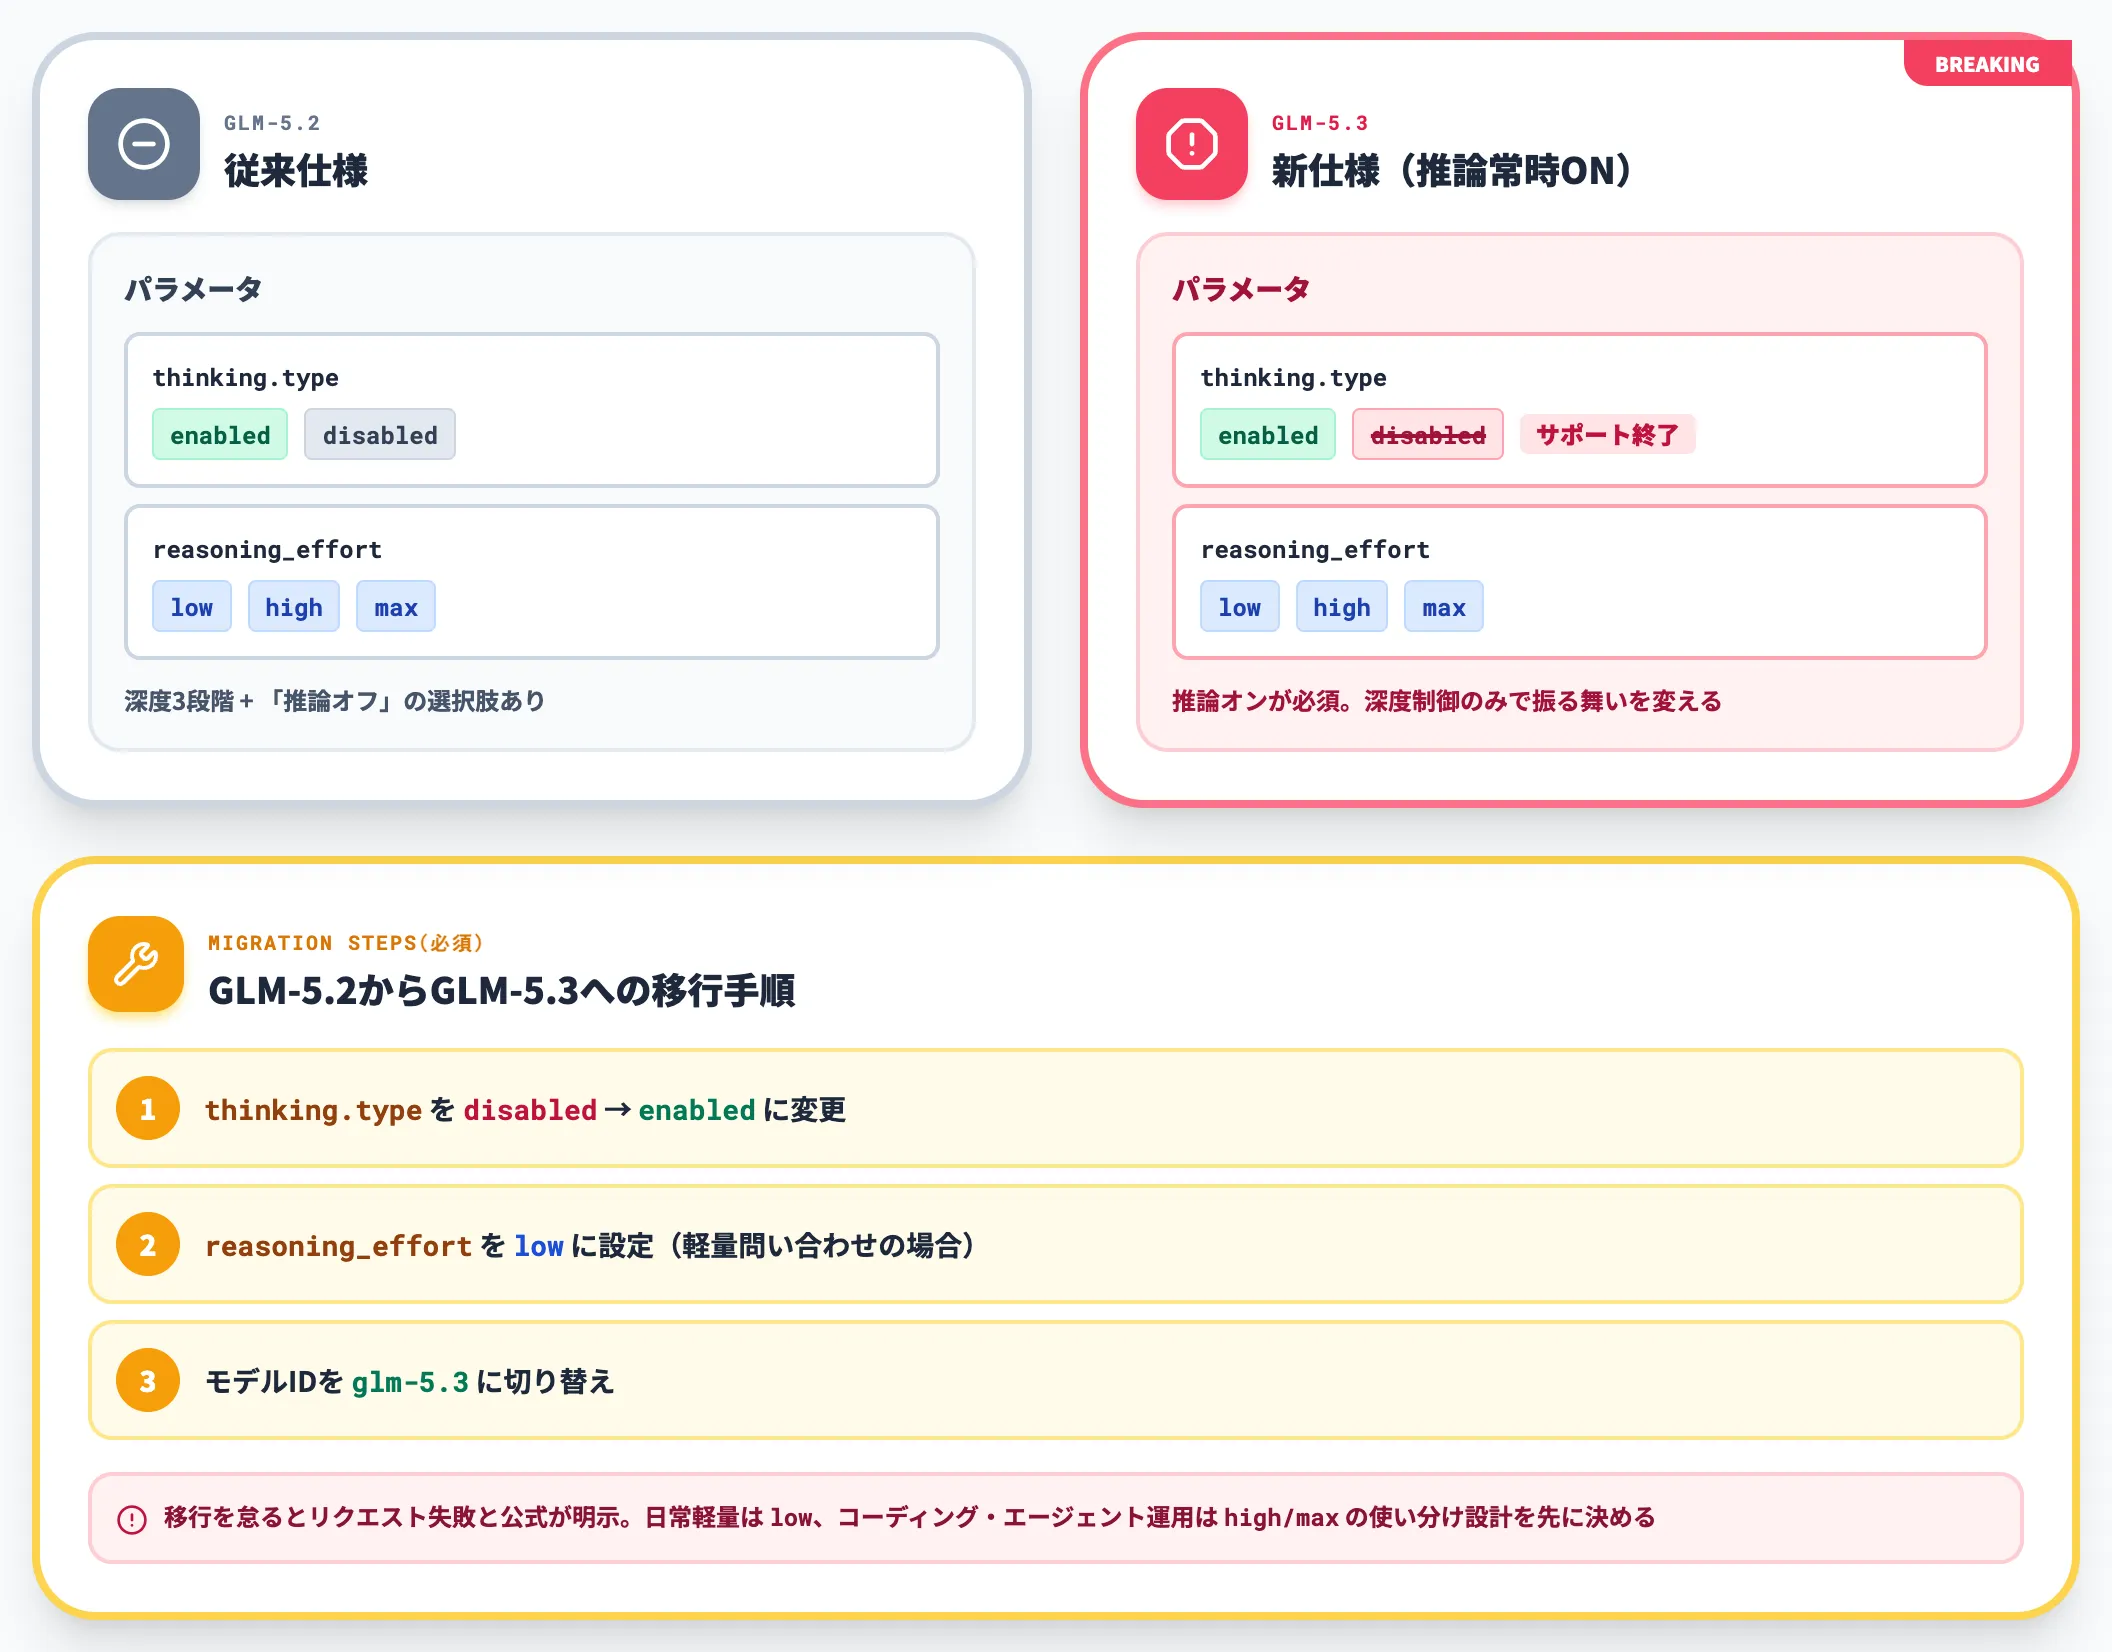Screen dimensions: 2112x1652
Task: Click the 推論オンが必須 note text
Action: point(1447,700)
